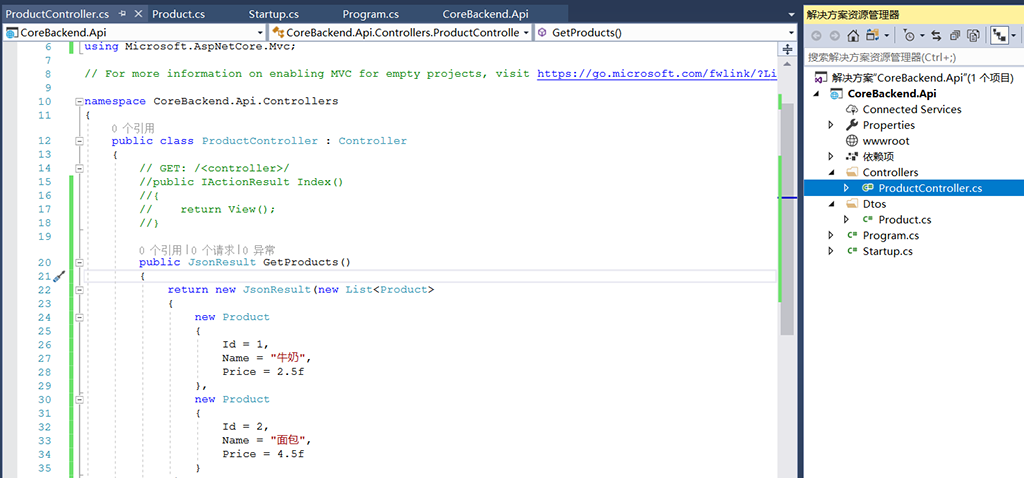Screen dimensions: 1024x478
Task: Switch to the CoreBackend.Api editor tab
Action: [485, 14]
